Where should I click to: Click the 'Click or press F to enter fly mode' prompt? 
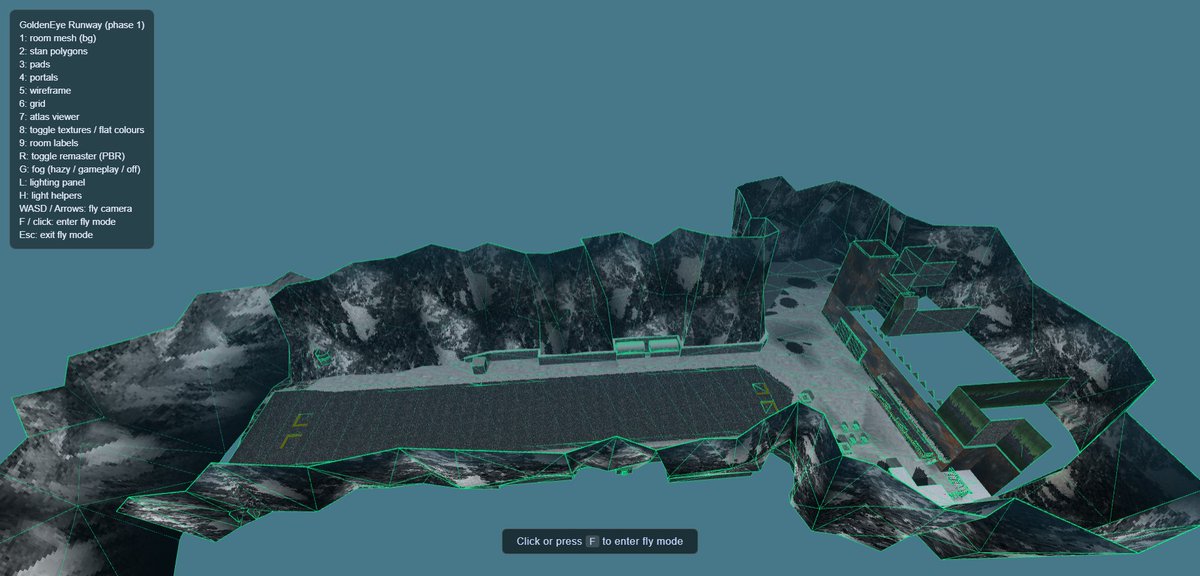tap(600, 541)
